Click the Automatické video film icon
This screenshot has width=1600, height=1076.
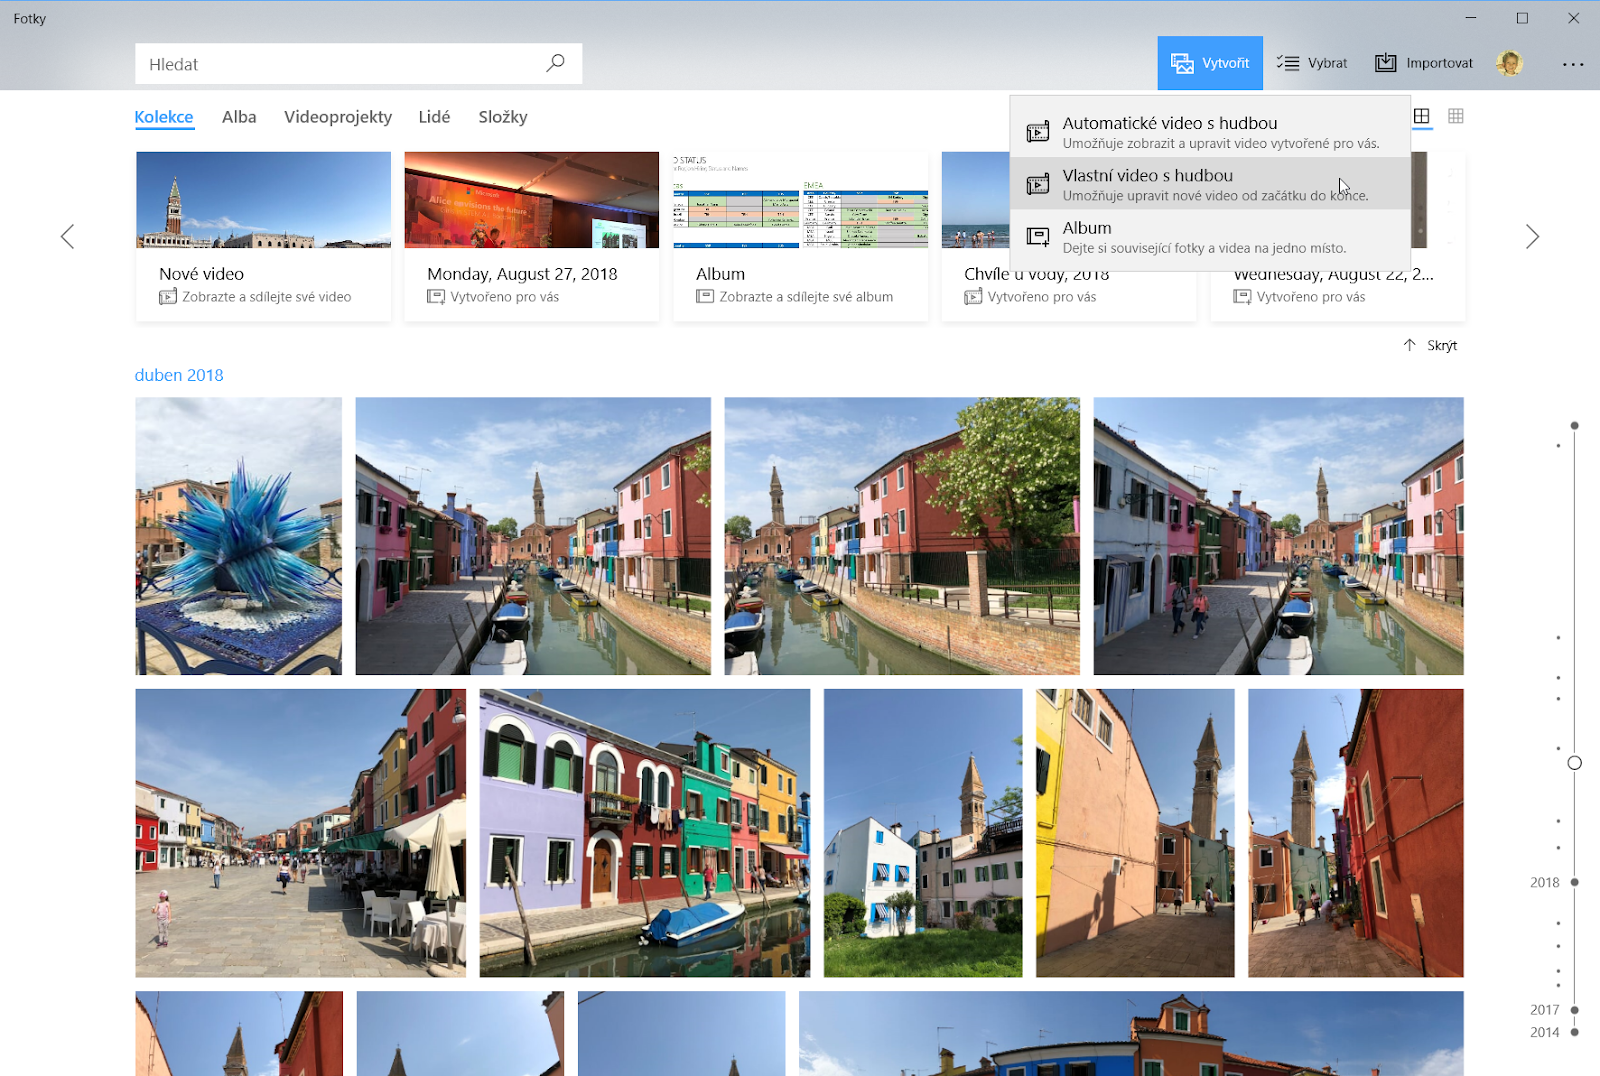(x=1038, y=131)
